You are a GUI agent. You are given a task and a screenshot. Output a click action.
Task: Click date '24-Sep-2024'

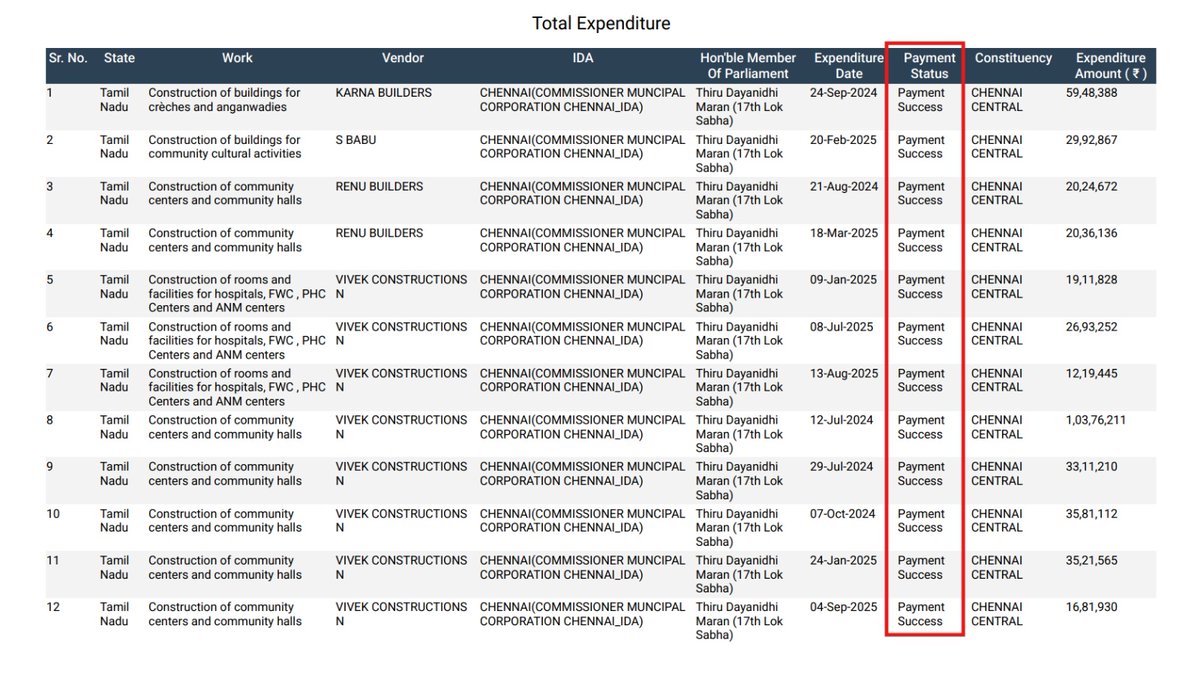click(x=844, y=93)
